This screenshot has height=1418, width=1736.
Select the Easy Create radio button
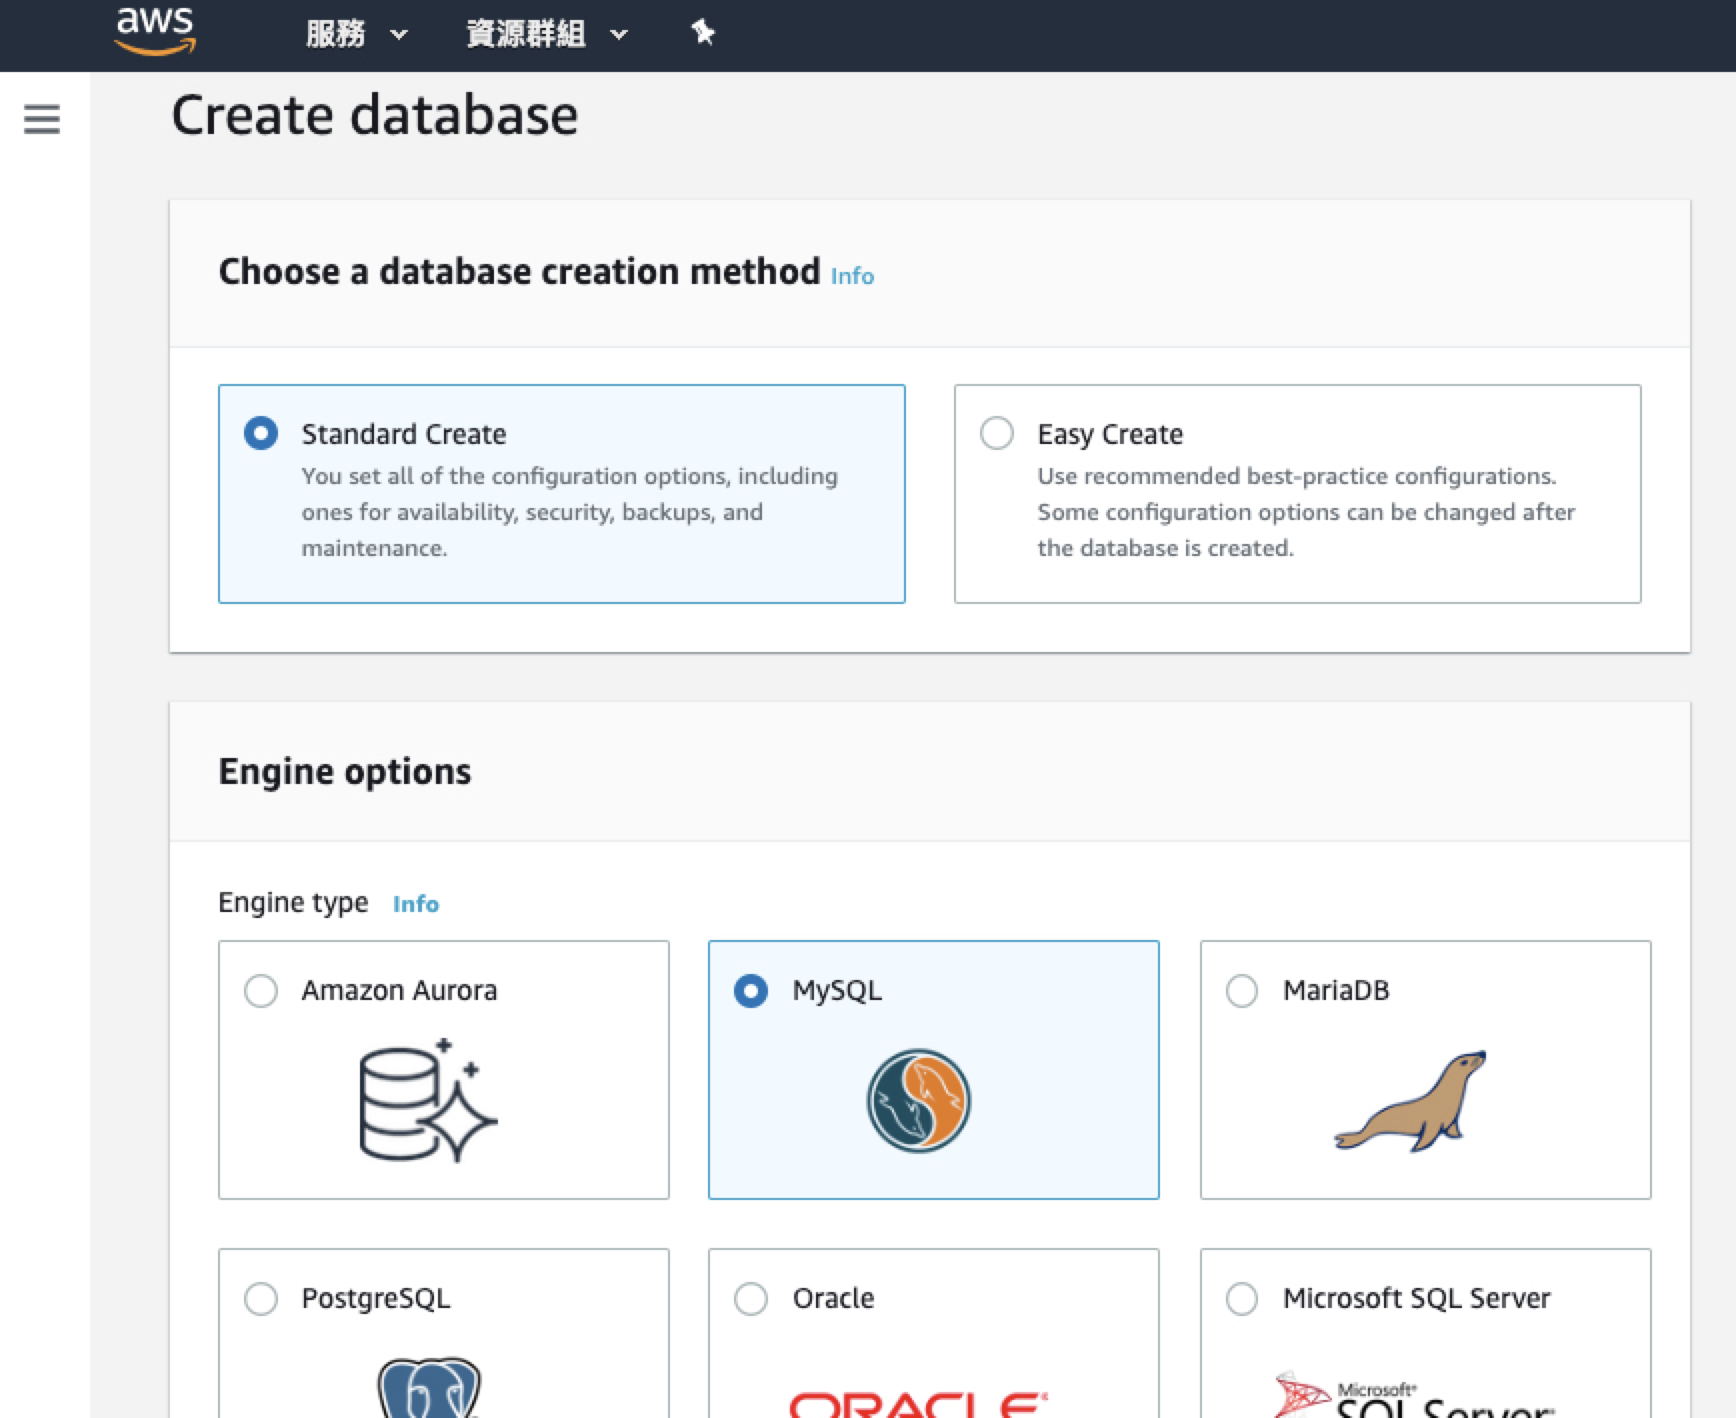[997, 434]
